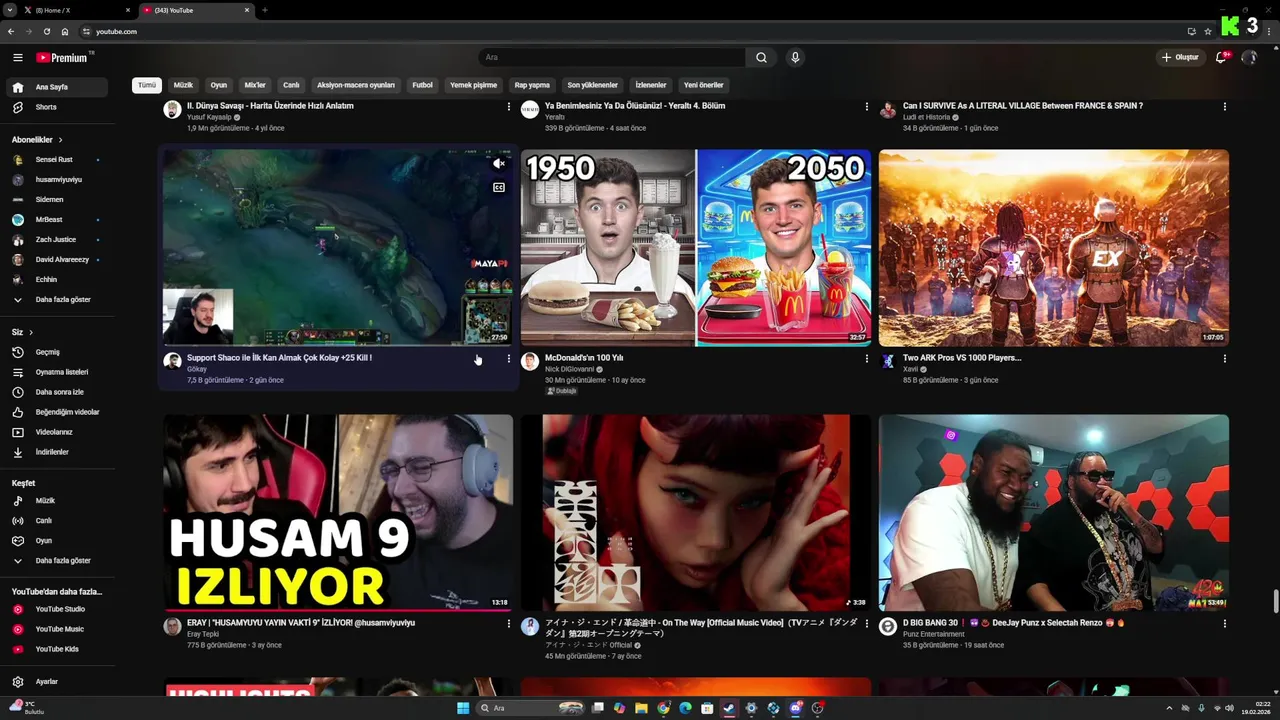Open Ayarlar settings in sidebar
Viewport: 1280px width, 720px height.
point(55,681)
